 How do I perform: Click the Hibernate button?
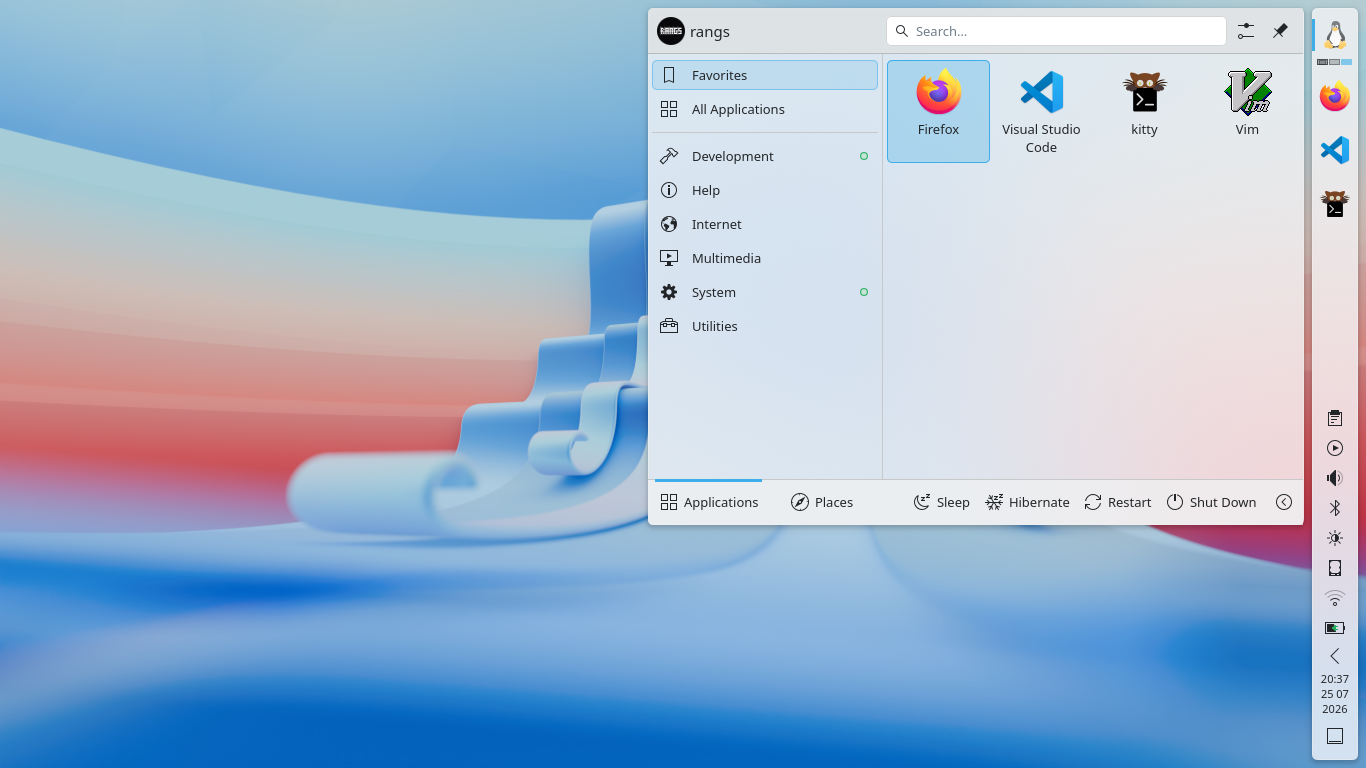1027,502
